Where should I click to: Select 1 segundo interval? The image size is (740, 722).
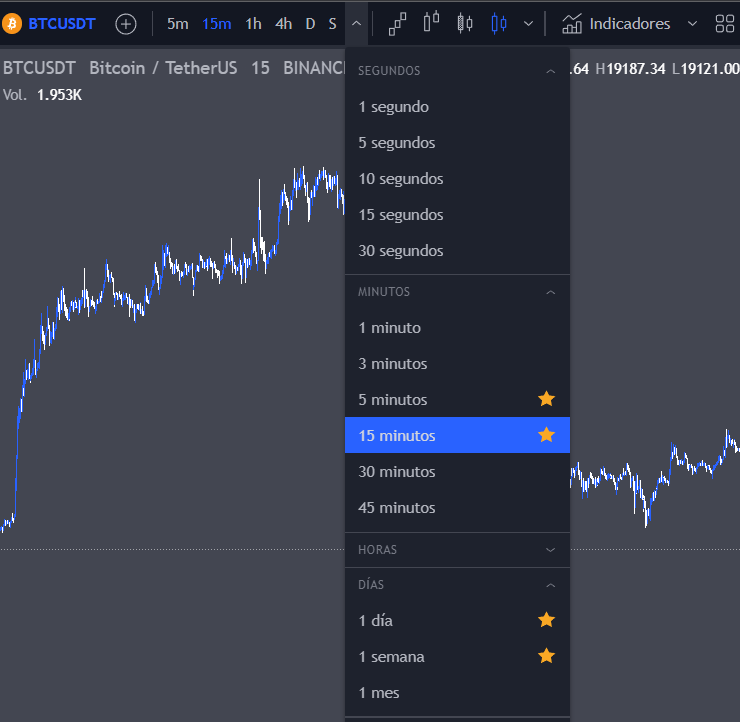point(457,107)
